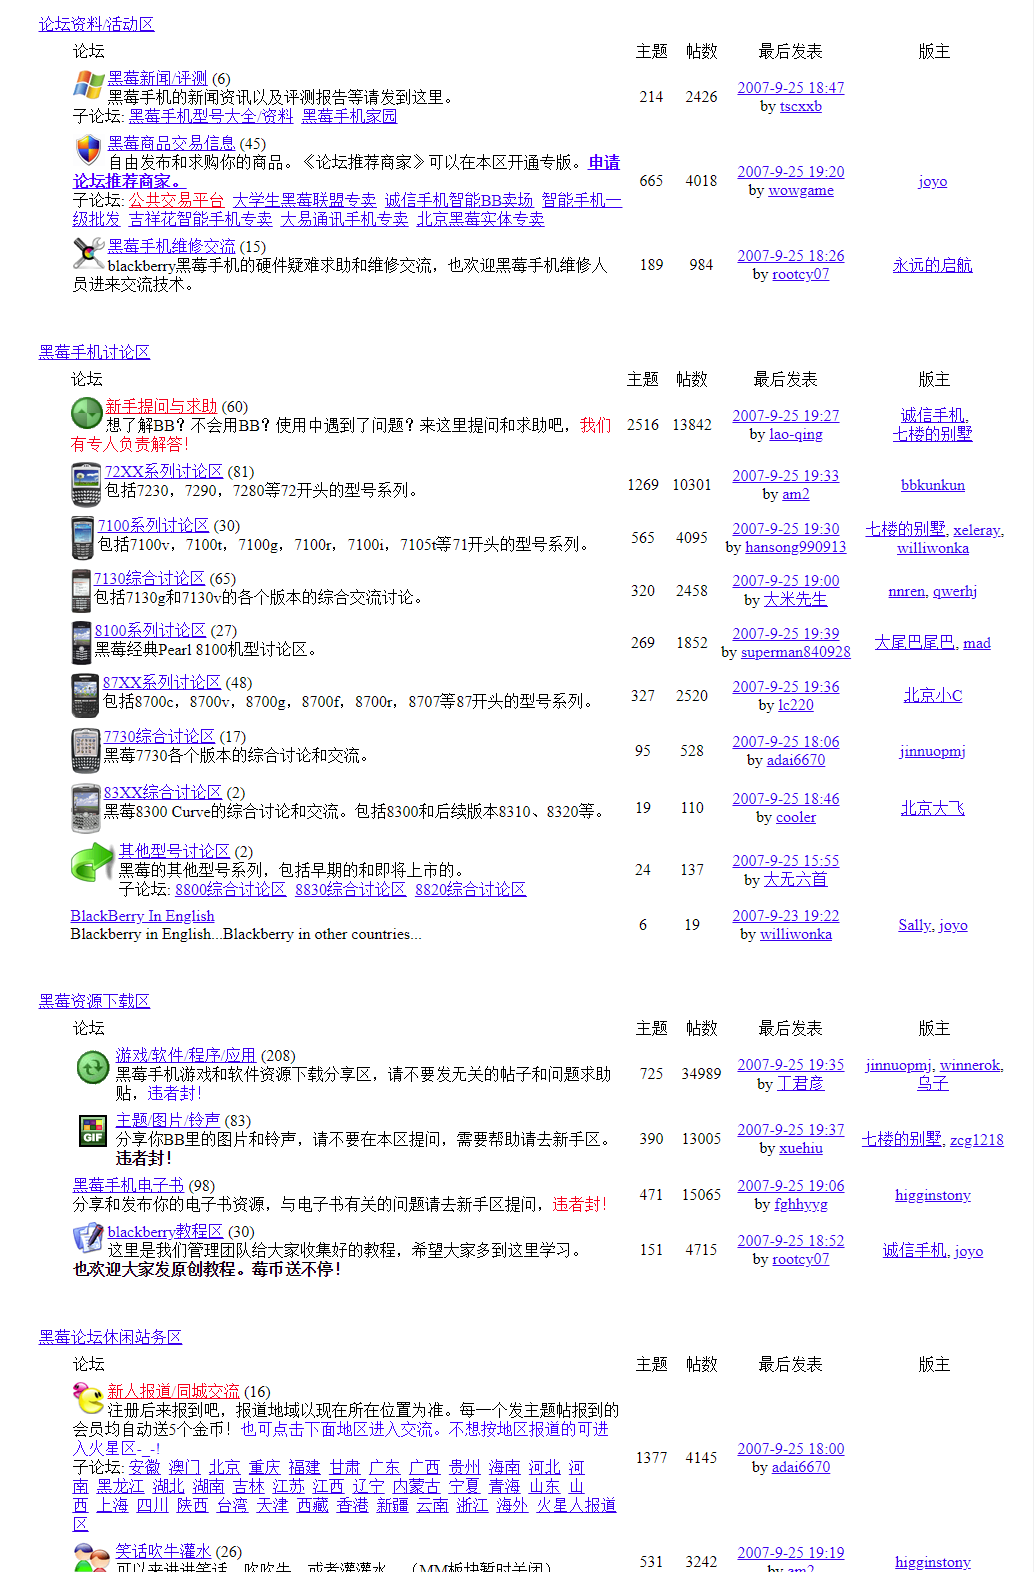
Task: Click the green refresh icon beside 游戏/软件/程序/应用
Action: (x=93, y=1067)
